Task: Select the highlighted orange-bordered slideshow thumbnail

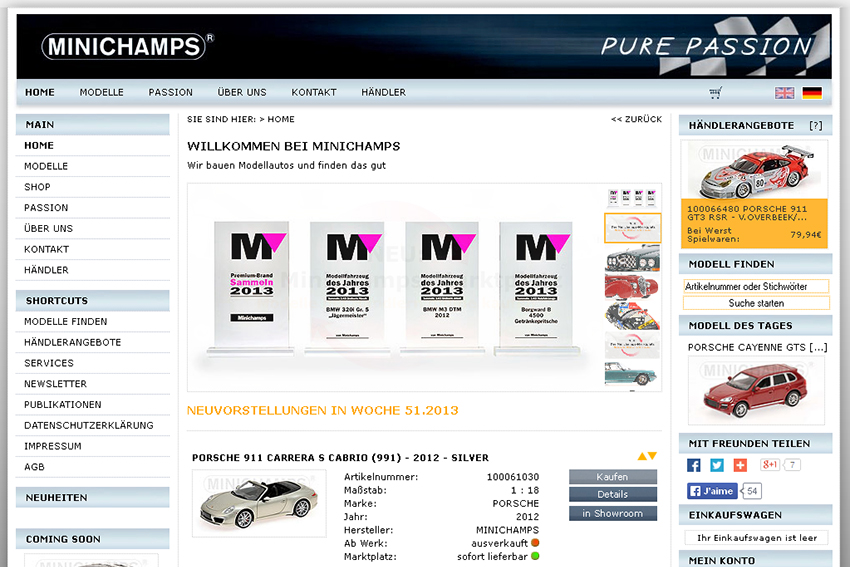Action: [x=633, y=228]
